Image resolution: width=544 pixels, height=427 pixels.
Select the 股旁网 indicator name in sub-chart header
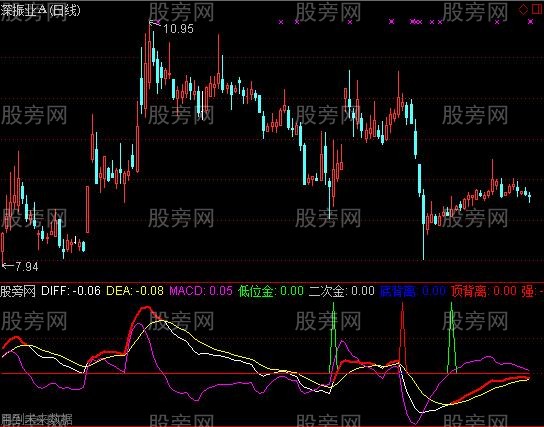pos(18,291)
